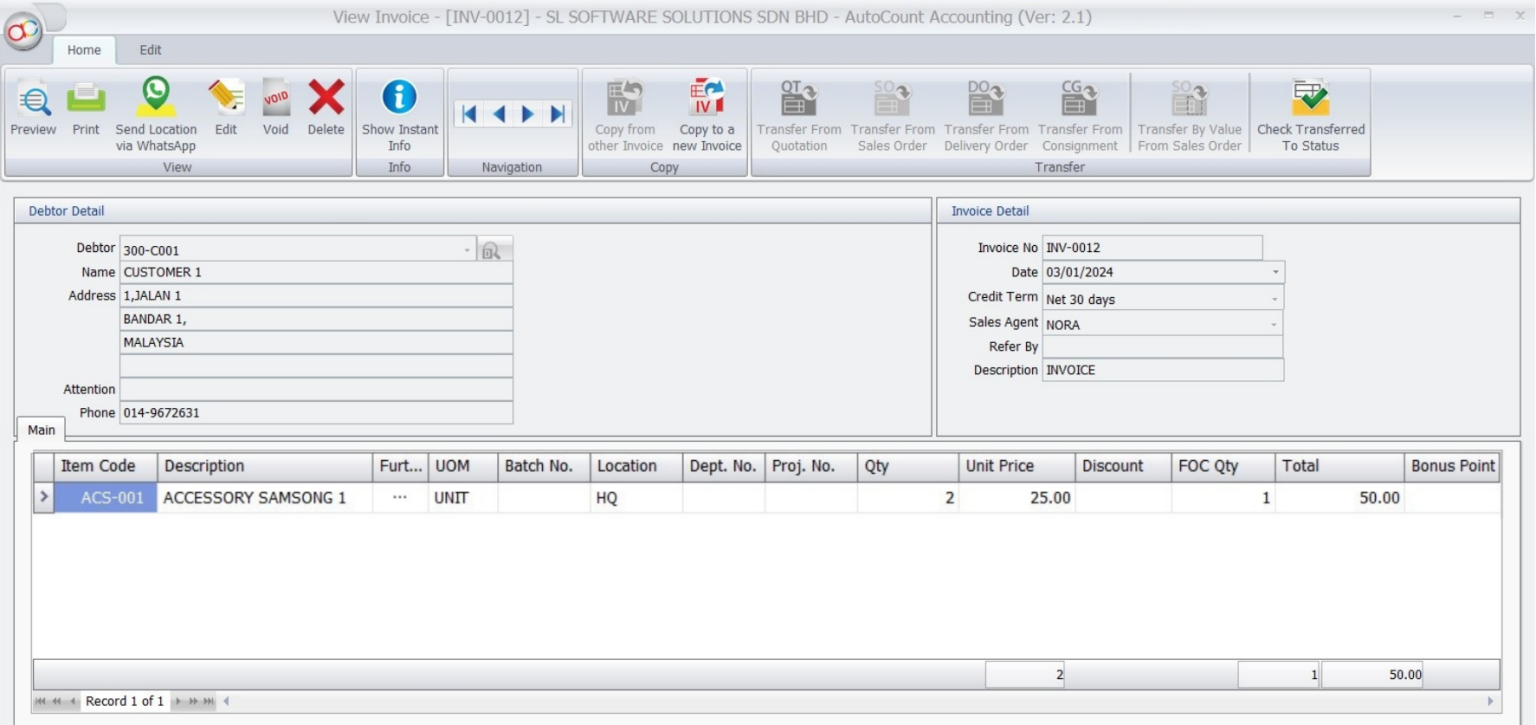The image size is (1536, 725).
Task: Click the Qty column header
Action: 908,466
